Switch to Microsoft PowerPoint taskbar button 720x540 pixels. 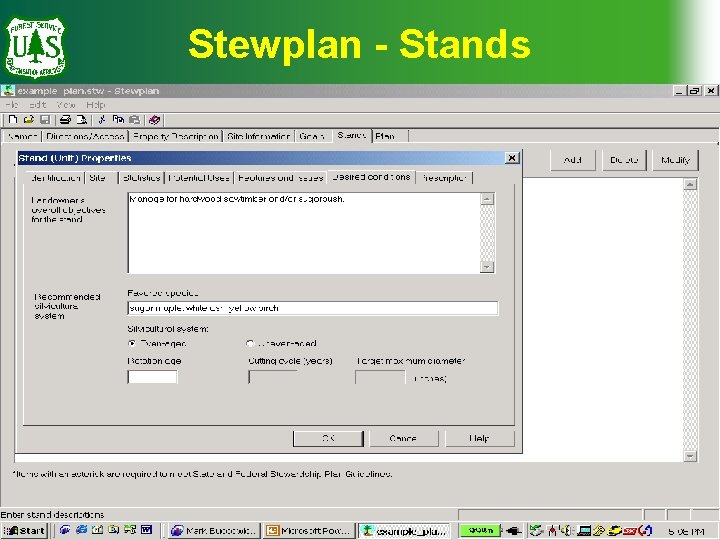pyautogui.click(x=310, y=531)
